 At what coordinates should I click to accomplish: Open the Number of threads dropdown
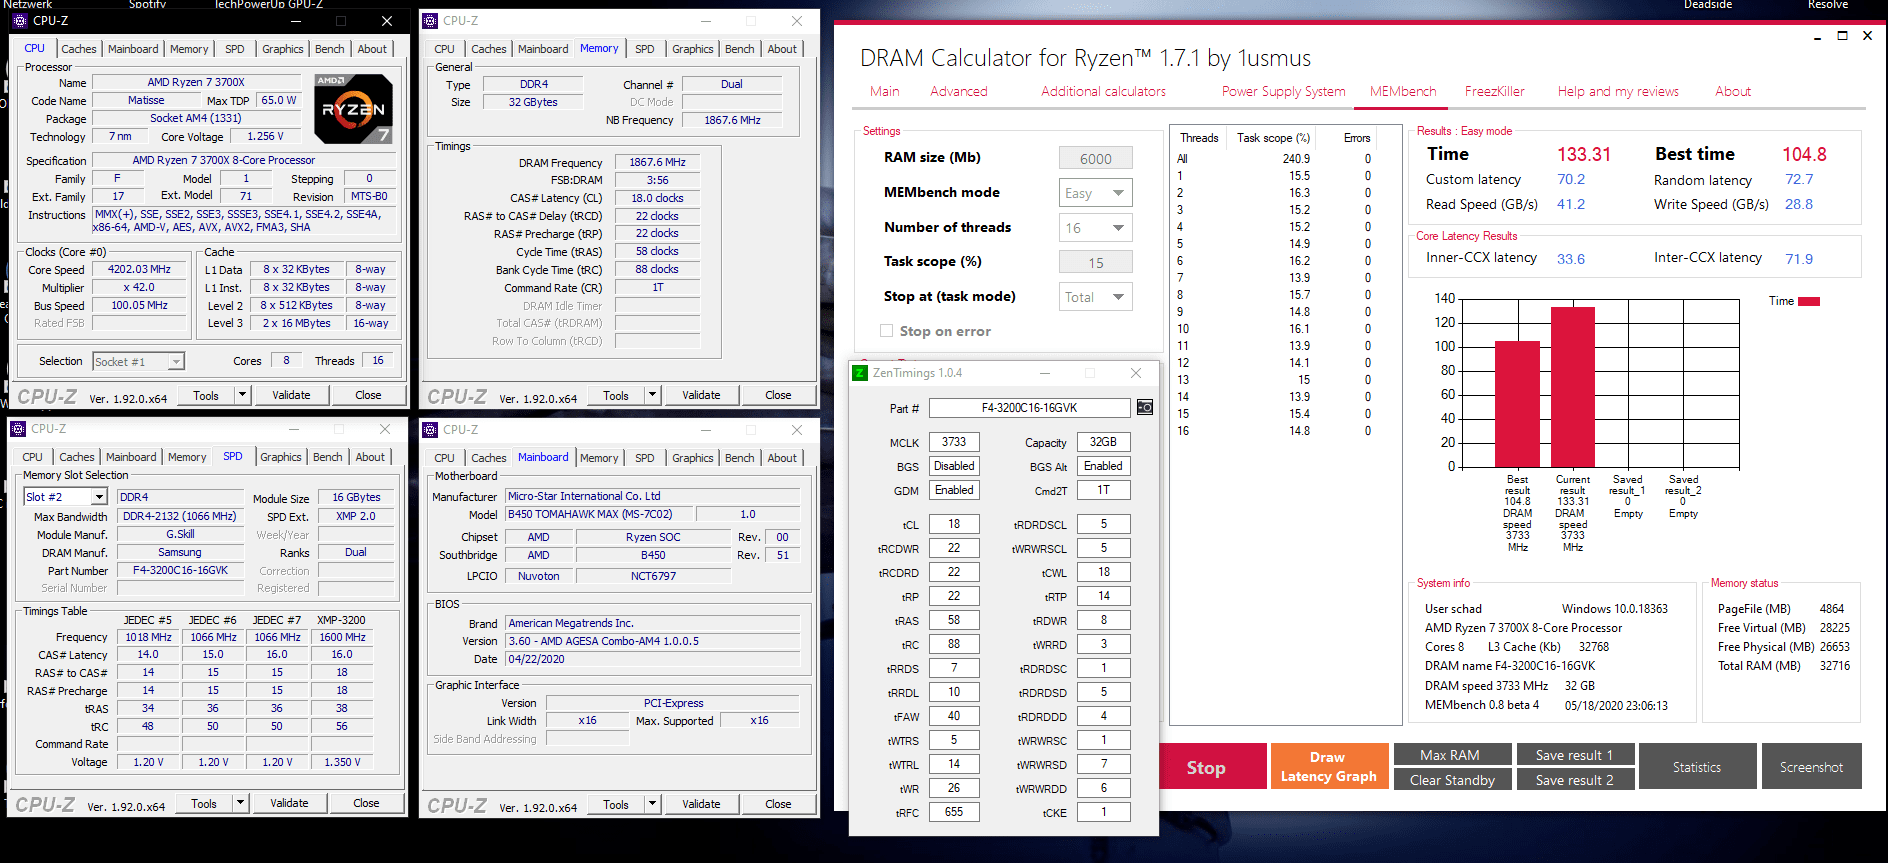click(x=1096, y=228)
